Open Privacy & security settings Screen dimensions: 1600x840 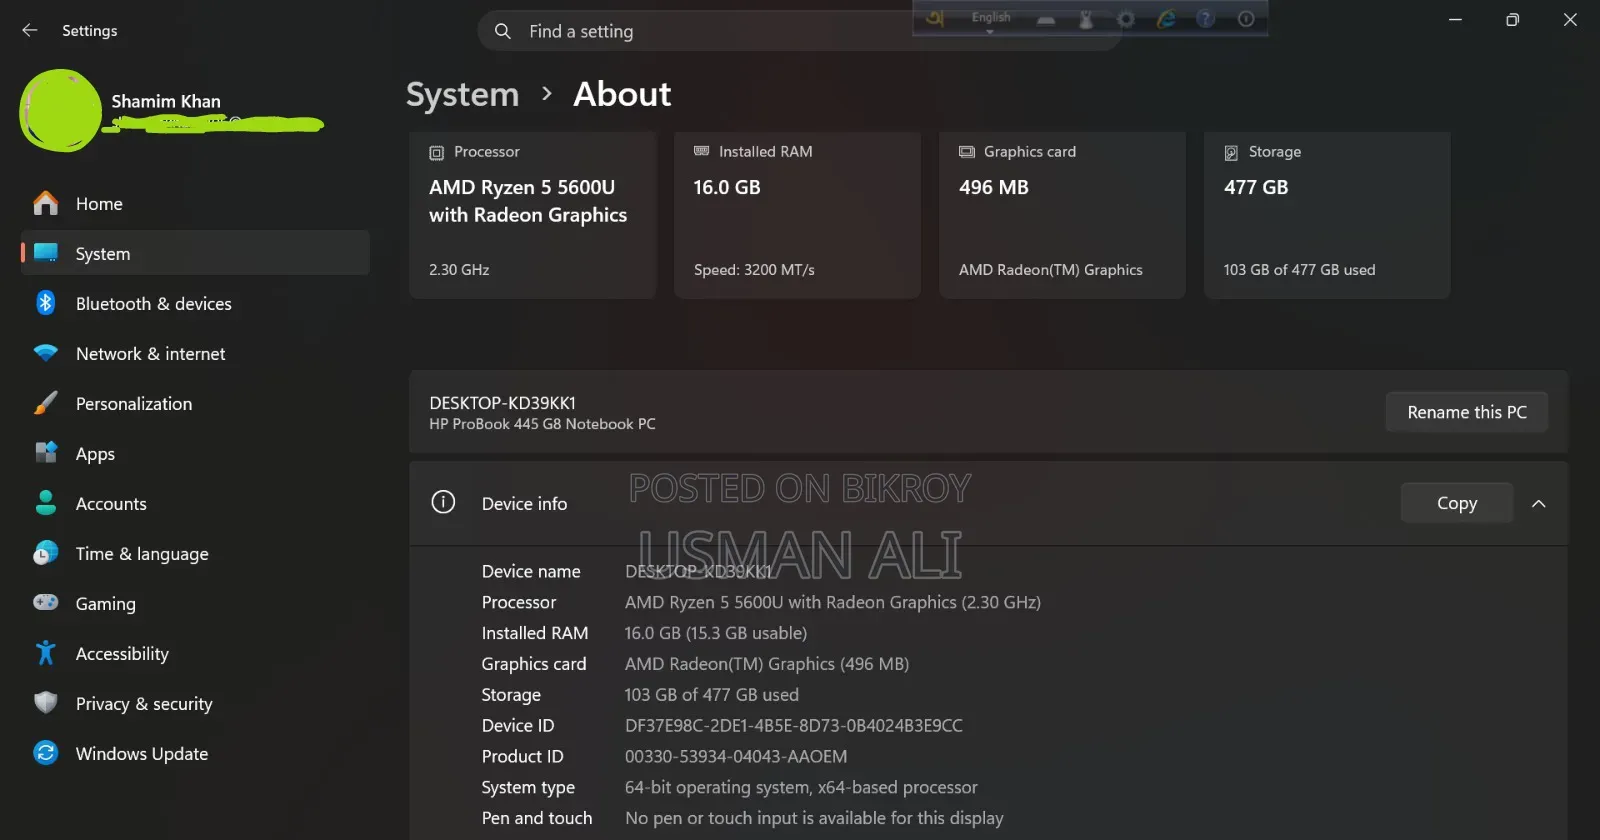coord(196,703)
